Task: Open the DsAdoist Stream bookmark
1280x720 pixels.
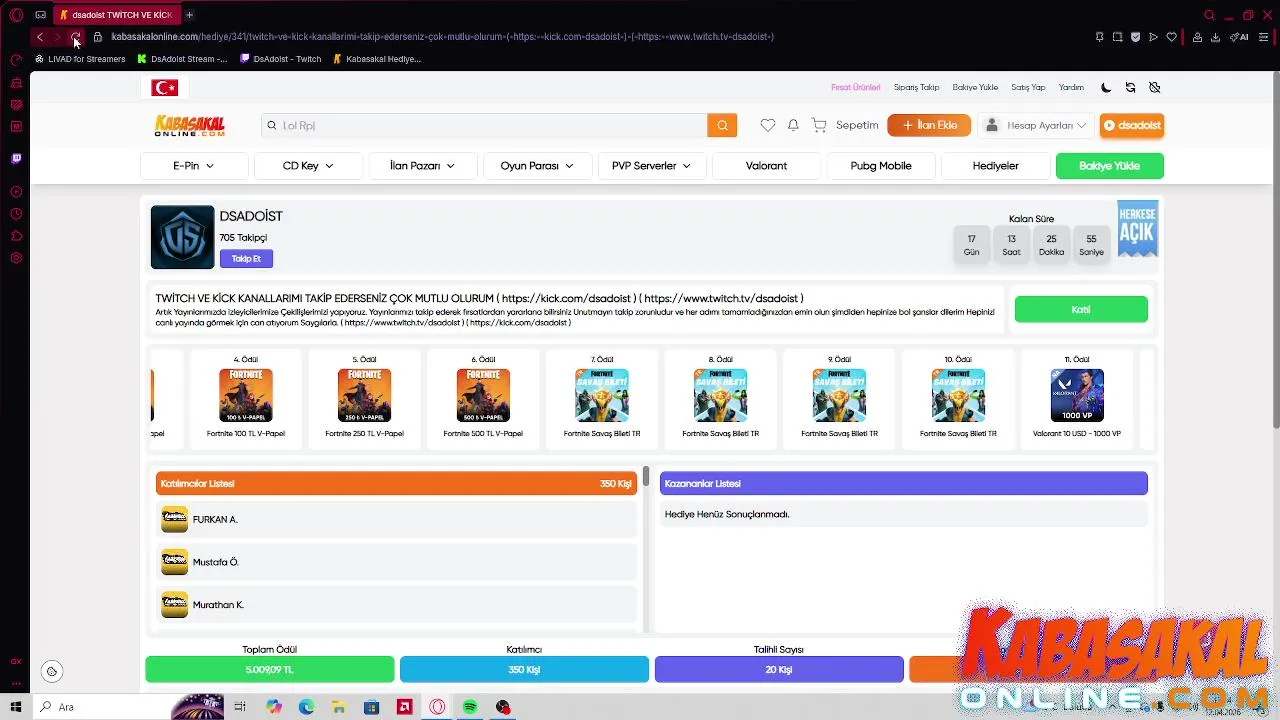Action: [x=182, y=59]
